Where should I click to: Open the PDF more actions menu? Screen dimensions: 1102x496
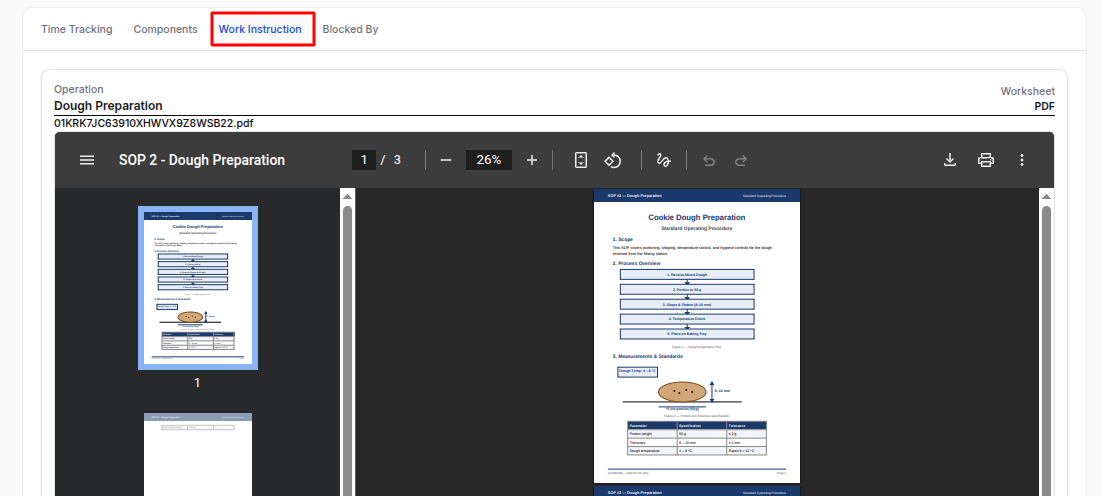(x=1022, y=160)
